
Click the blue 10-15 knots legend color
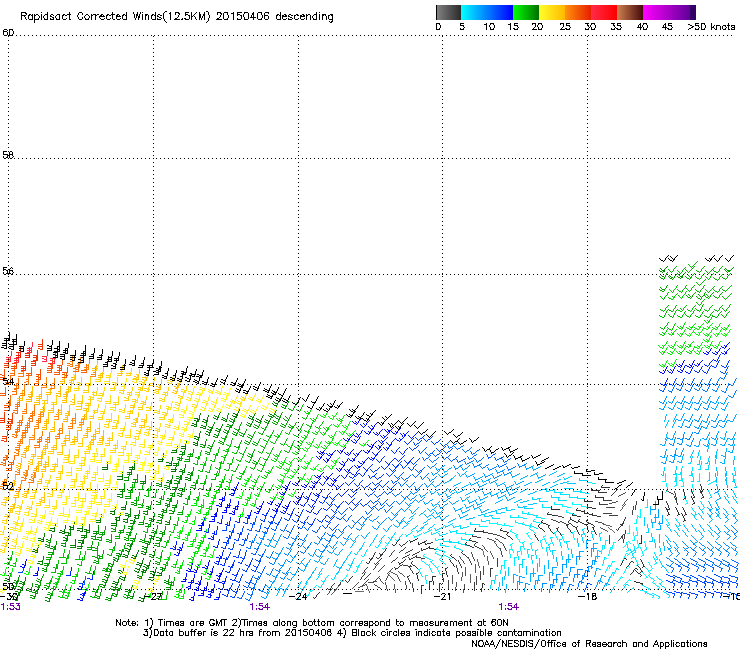click(500, 12)
